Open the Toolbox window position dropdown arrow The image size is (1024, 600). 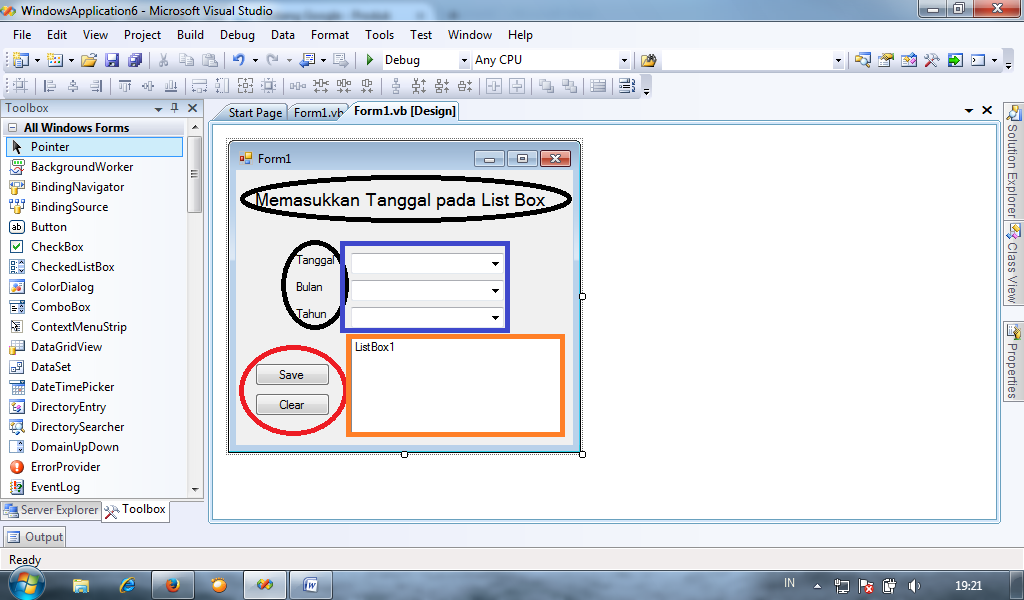158,108
